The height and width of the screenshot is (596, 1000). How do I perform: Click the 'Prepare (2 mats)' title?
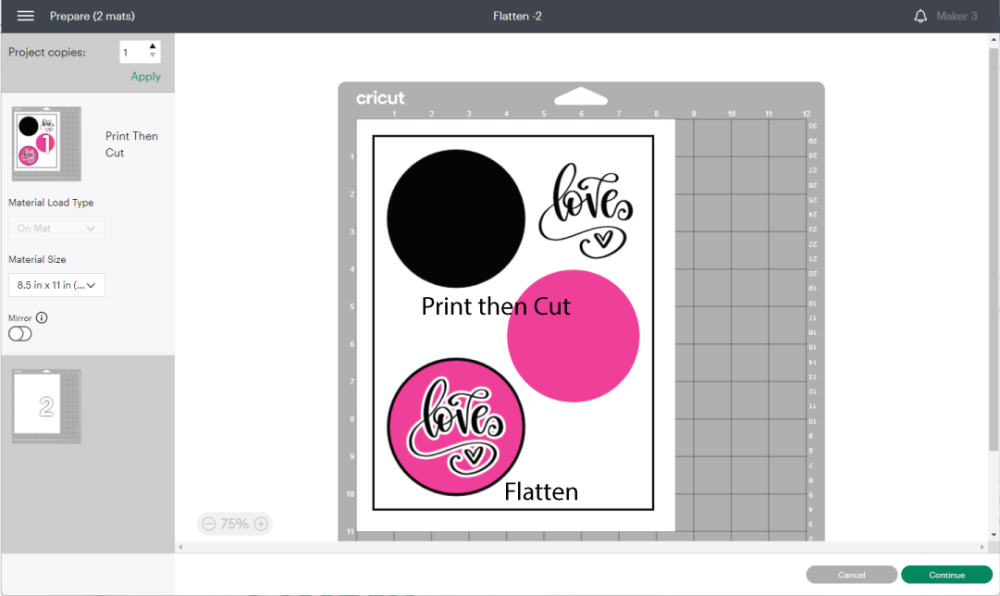point(92,16)
